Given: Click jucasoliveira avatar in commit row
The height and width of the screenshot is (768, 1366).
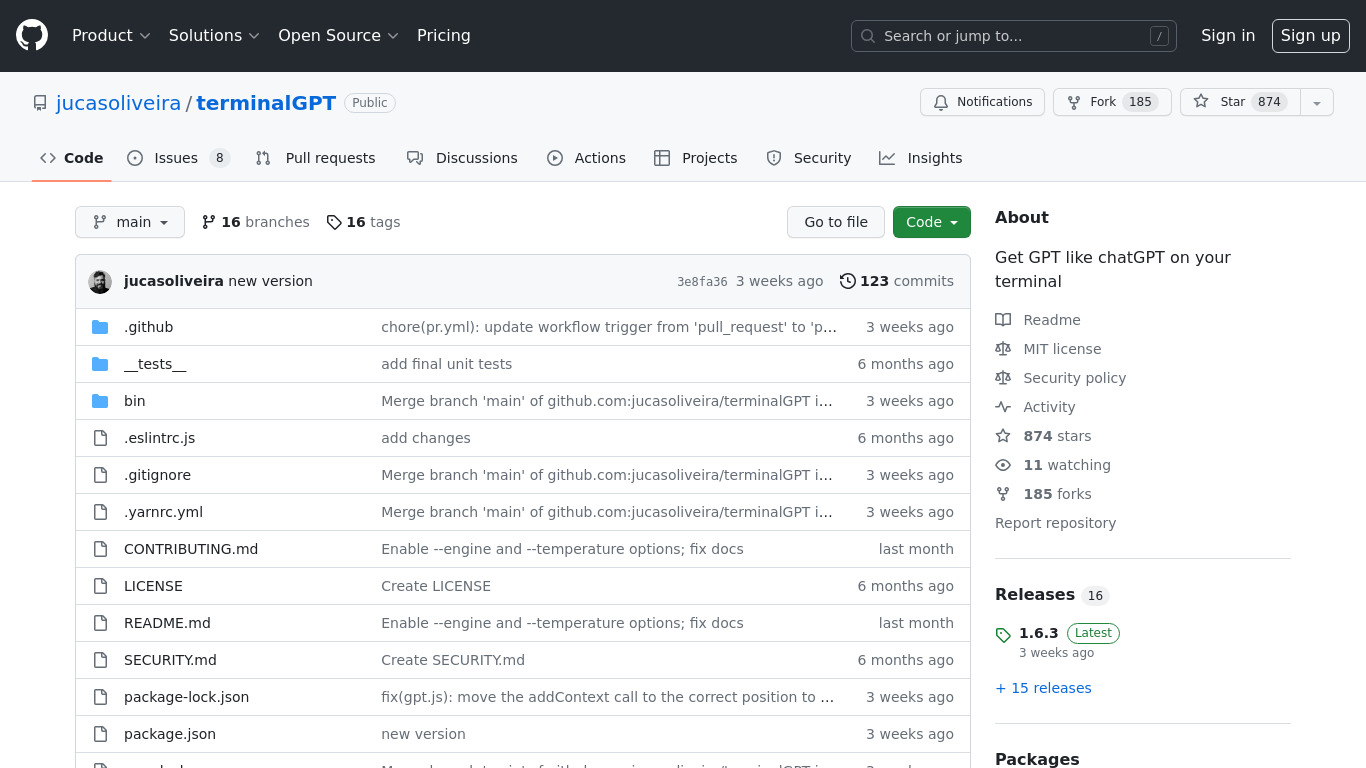Looking at the screenshot, I should (x=100, y=281).
